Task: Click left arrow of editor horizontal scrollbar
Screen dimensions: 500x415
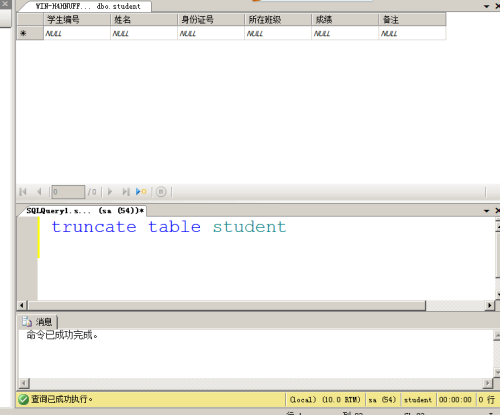Action: [x=22, y=305]
